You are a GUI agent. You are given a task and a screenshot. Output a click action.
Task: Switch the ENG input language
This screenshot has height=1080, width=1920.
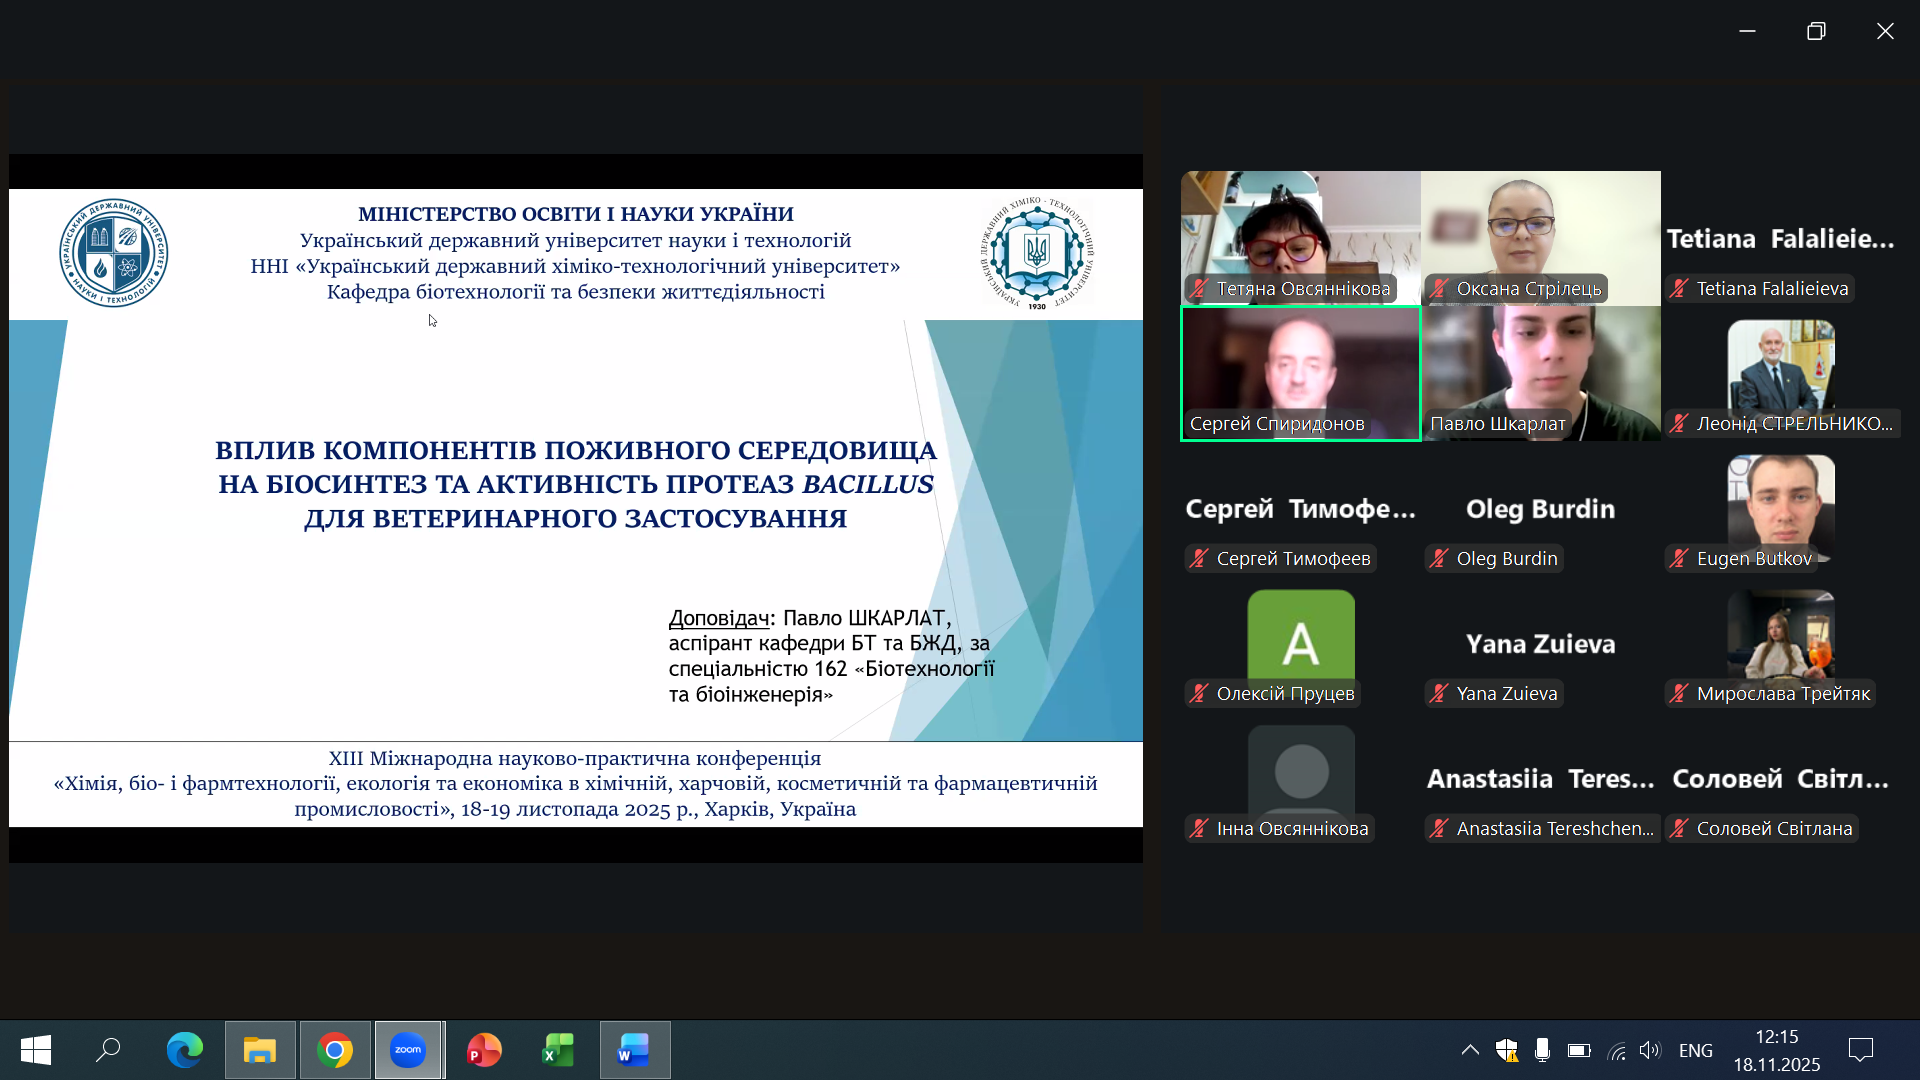pos(1696,1050)
